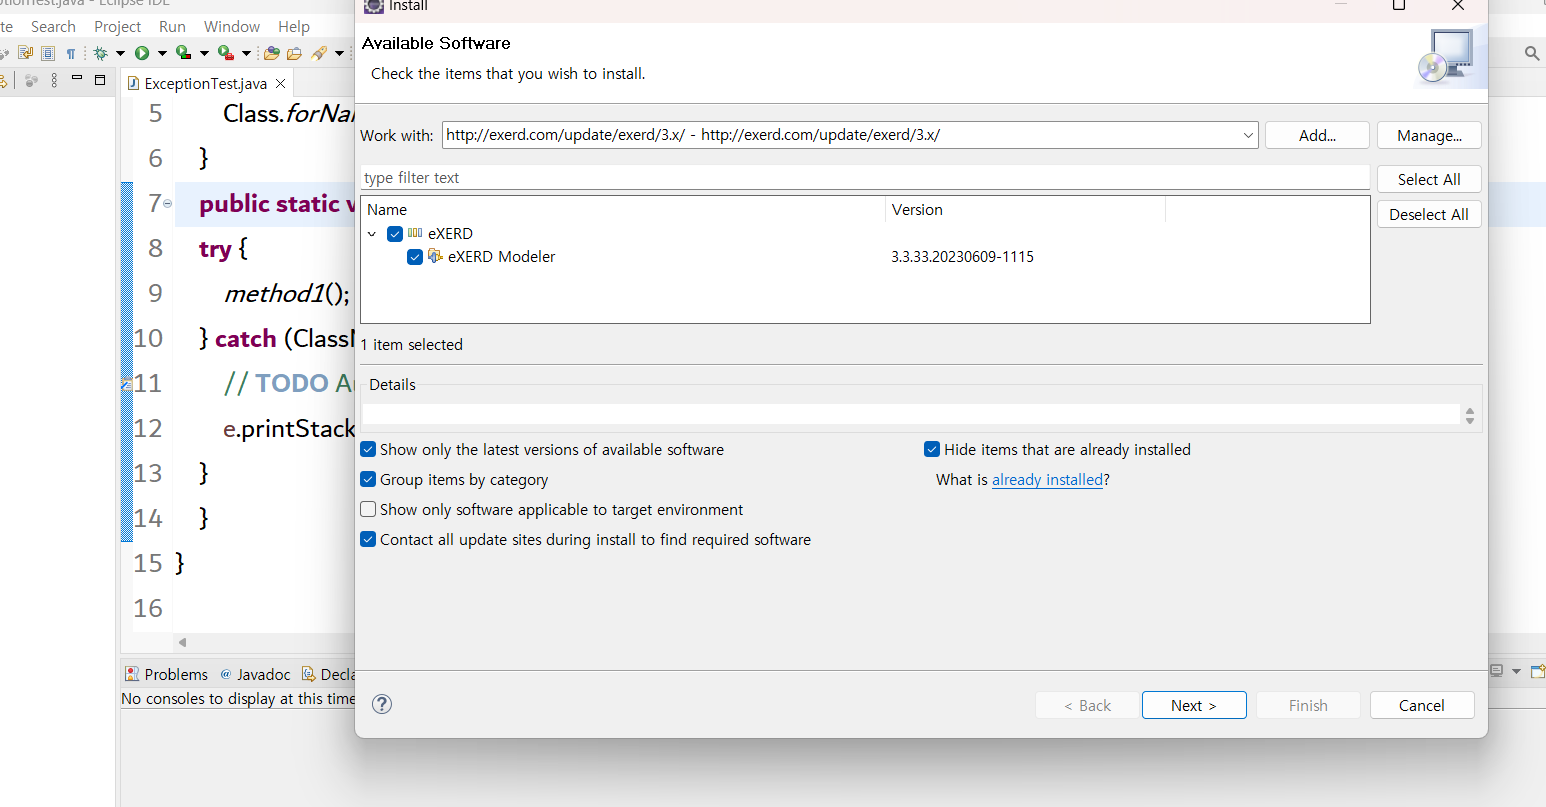
Task: Click the editor horizontal scrollbar left arrow
Action: coord(182,642)
